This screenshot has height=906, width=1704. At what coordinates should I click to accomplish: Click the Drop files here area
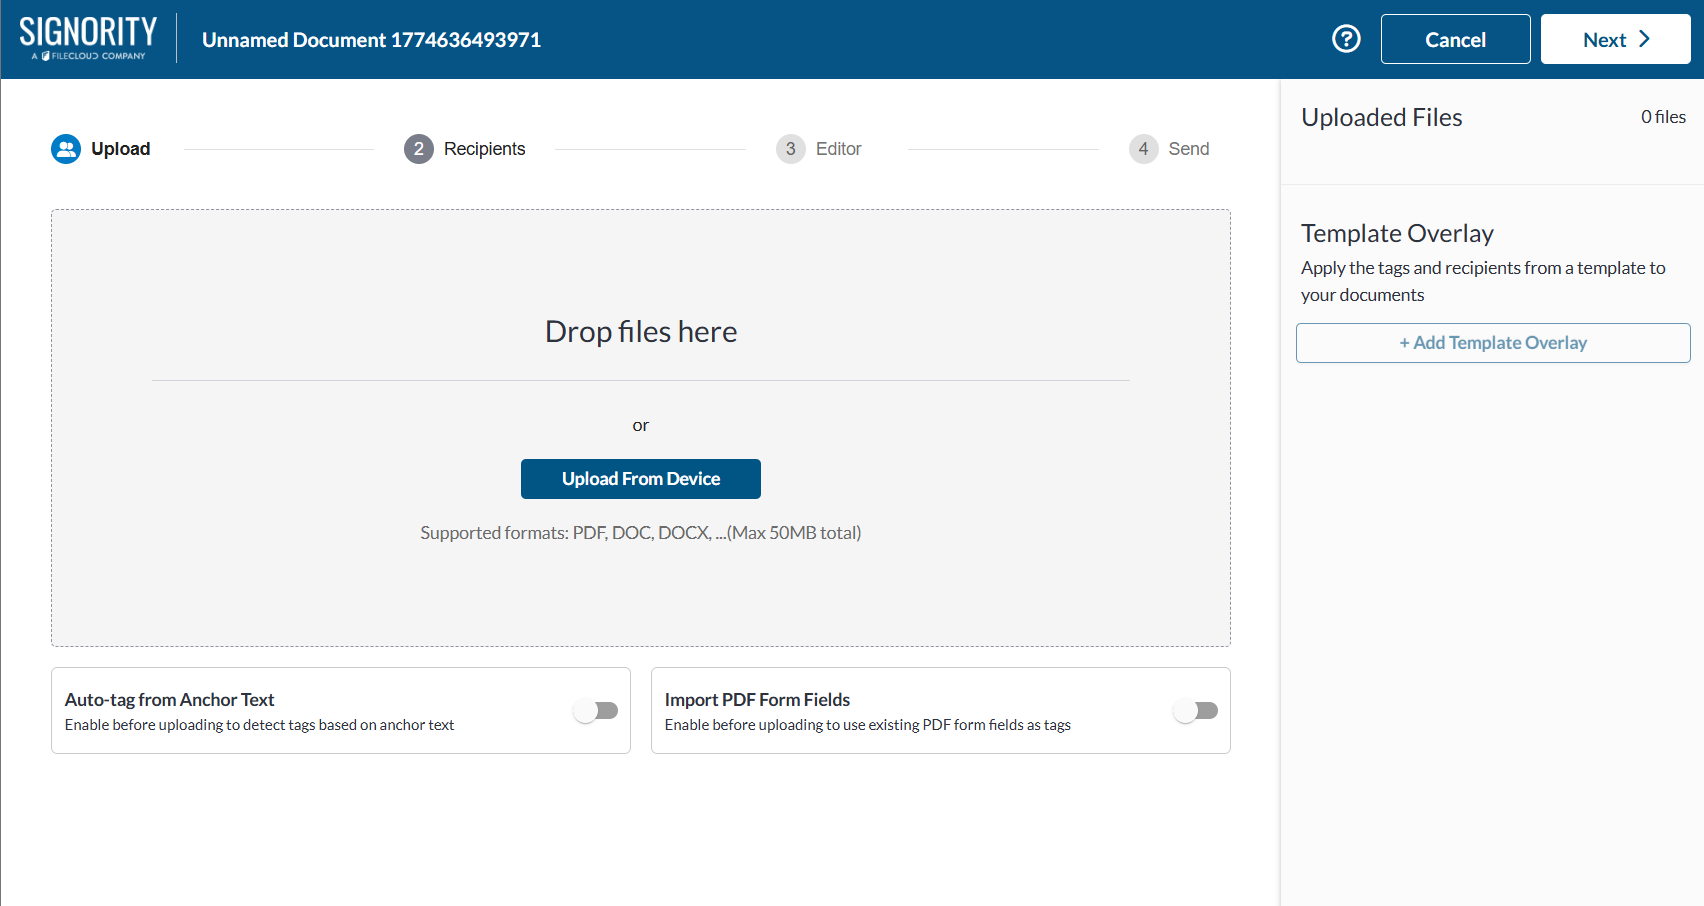pos(640,331)
